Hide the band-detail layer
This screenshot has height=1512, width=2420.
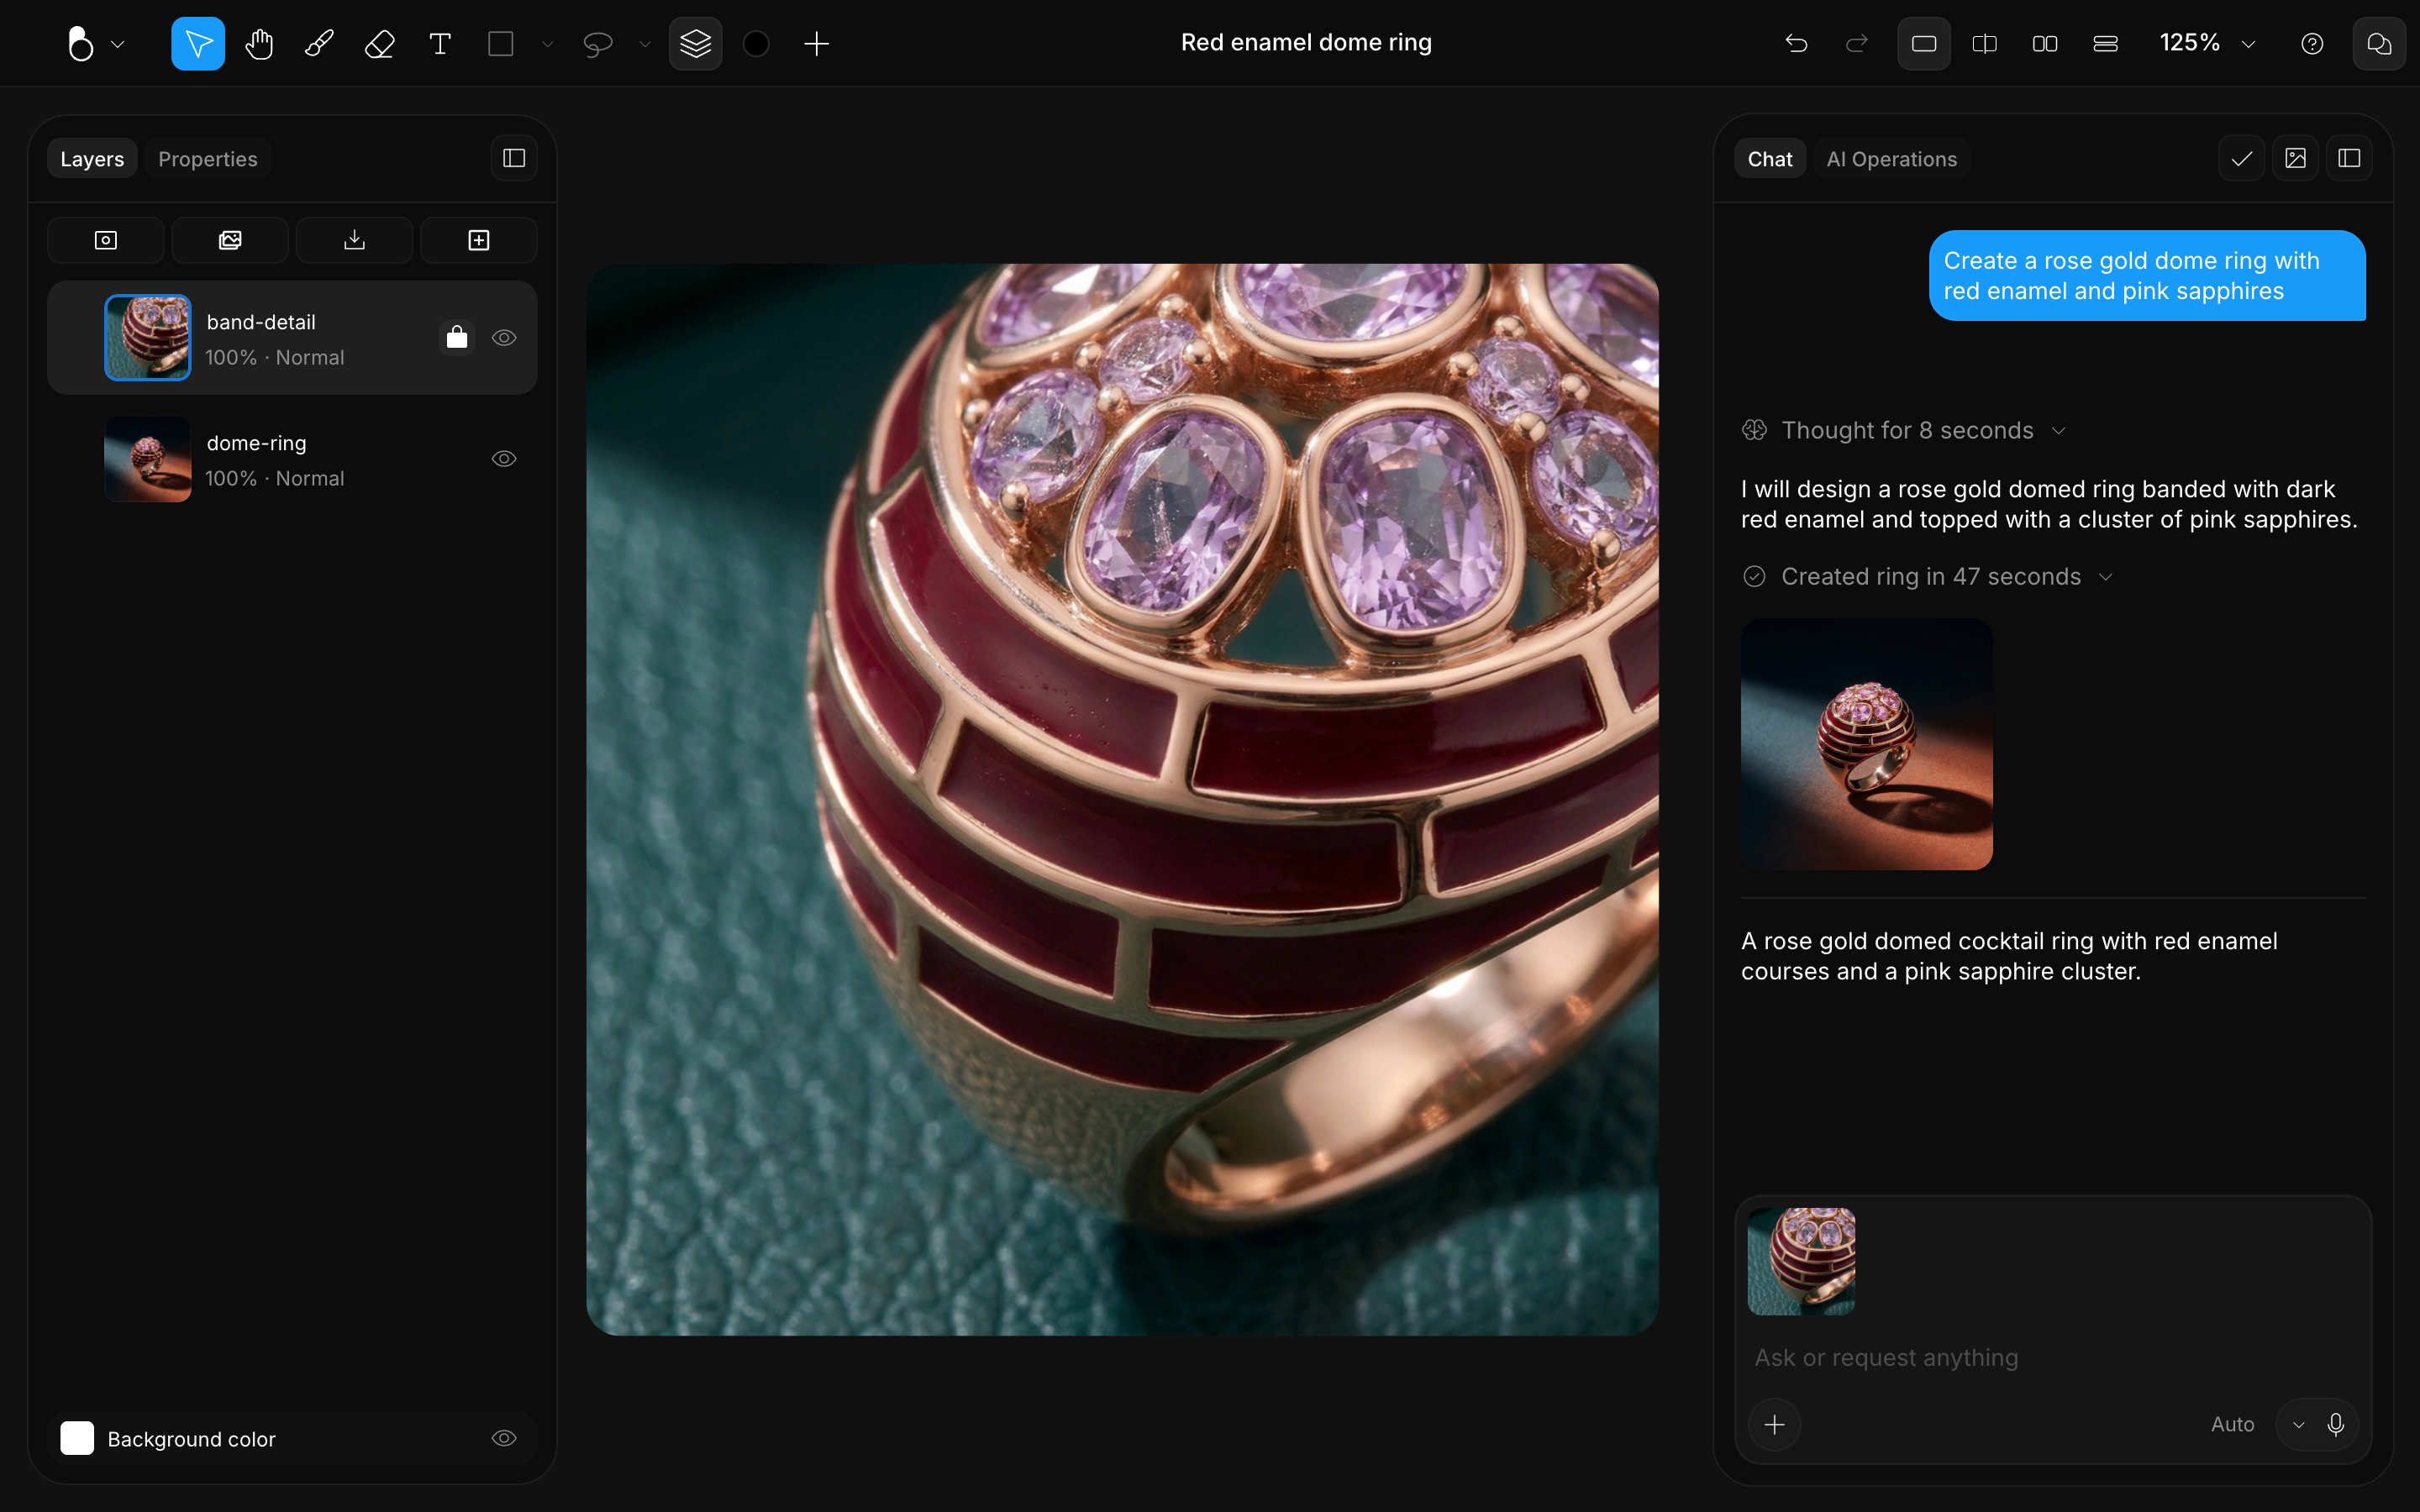pos(504,338)
